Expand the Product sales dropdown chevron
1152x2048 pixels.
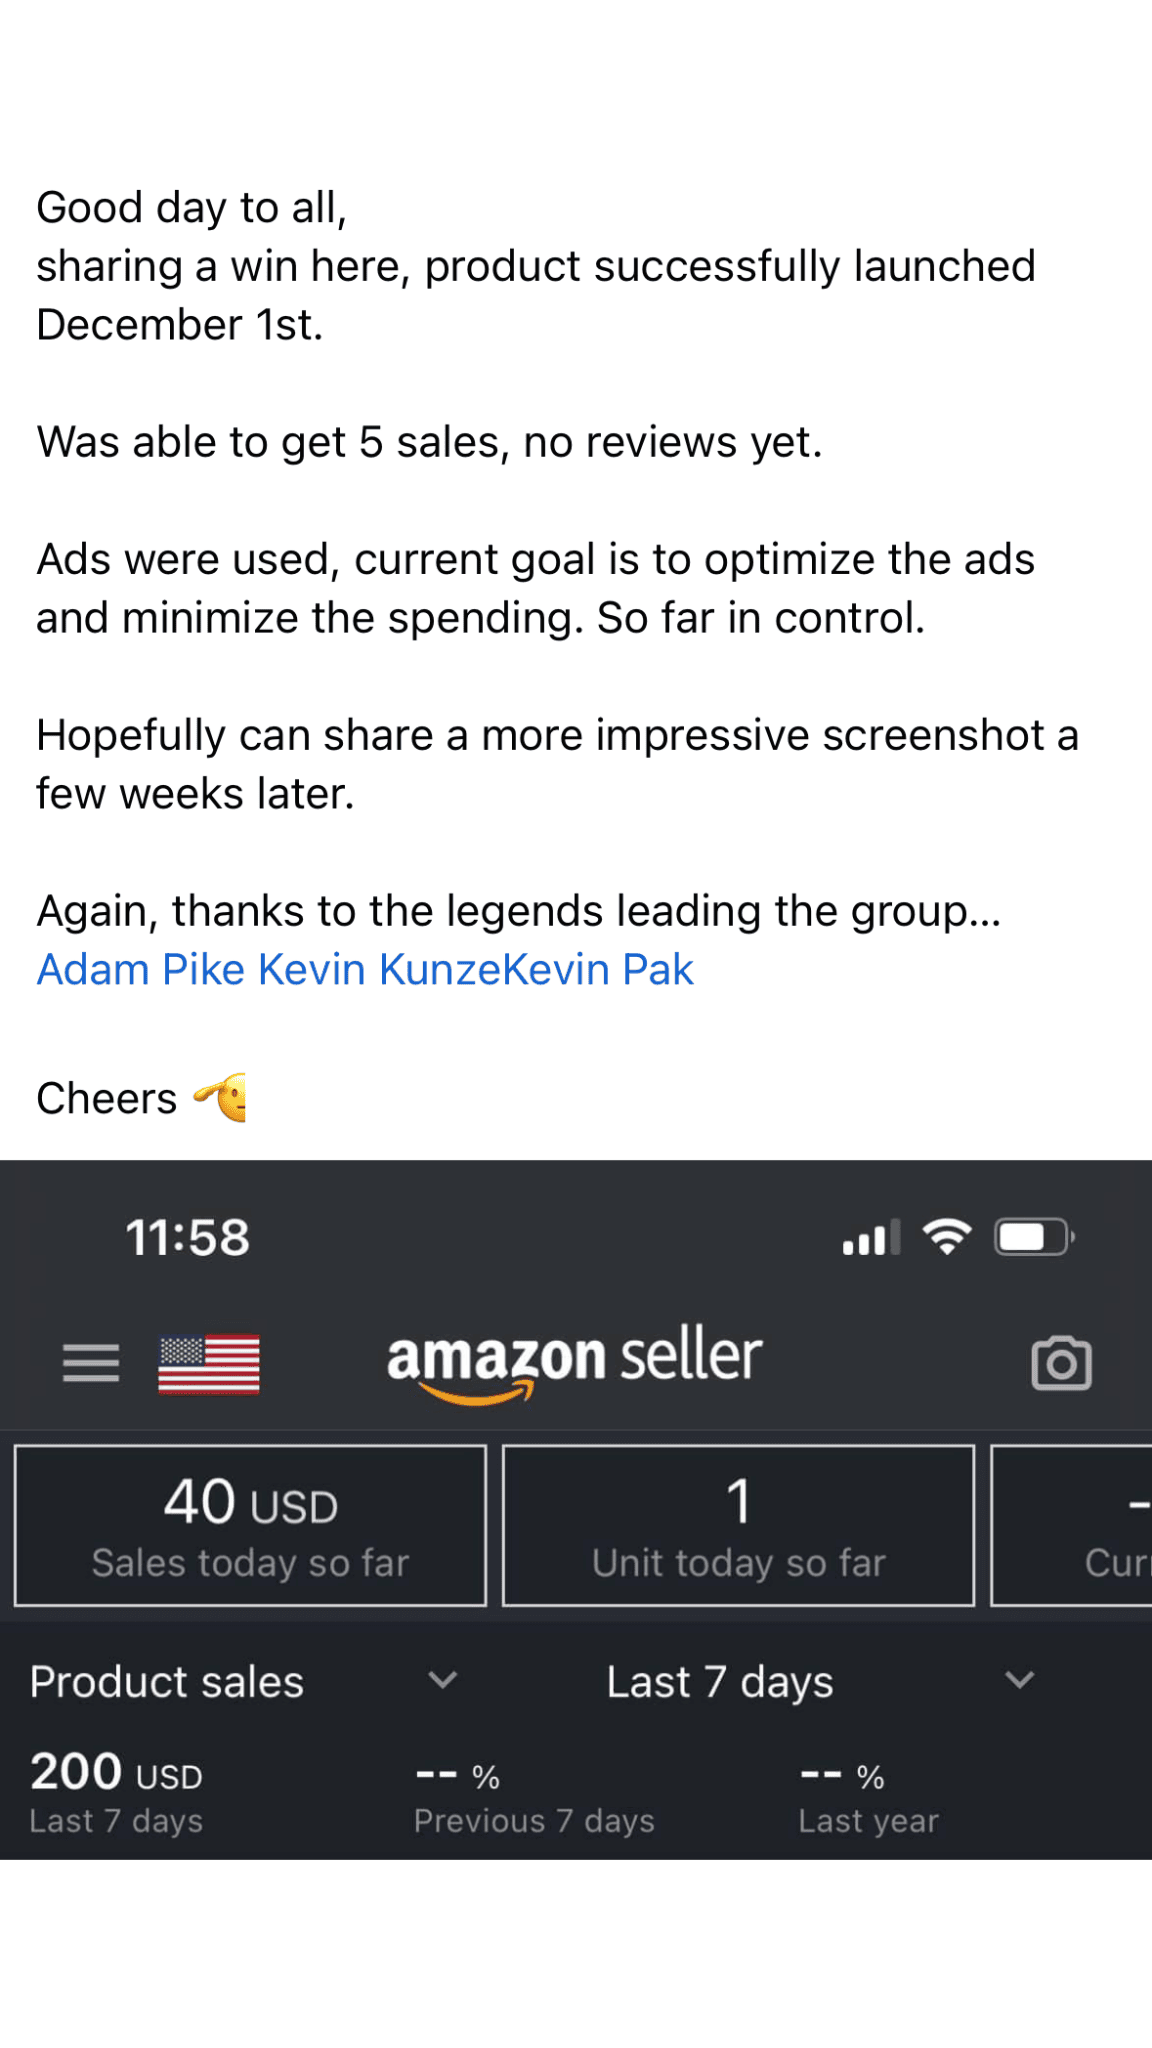(442, 1680)
